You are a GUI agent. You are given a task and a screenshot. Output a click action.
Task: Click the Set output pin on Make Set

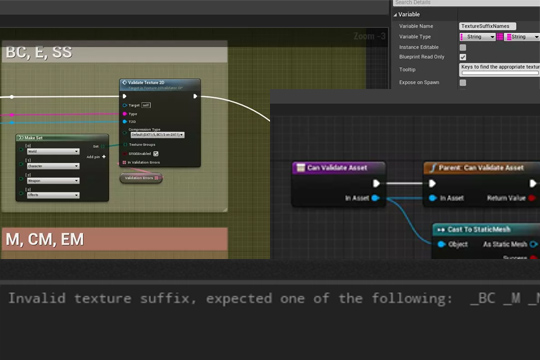103,146
